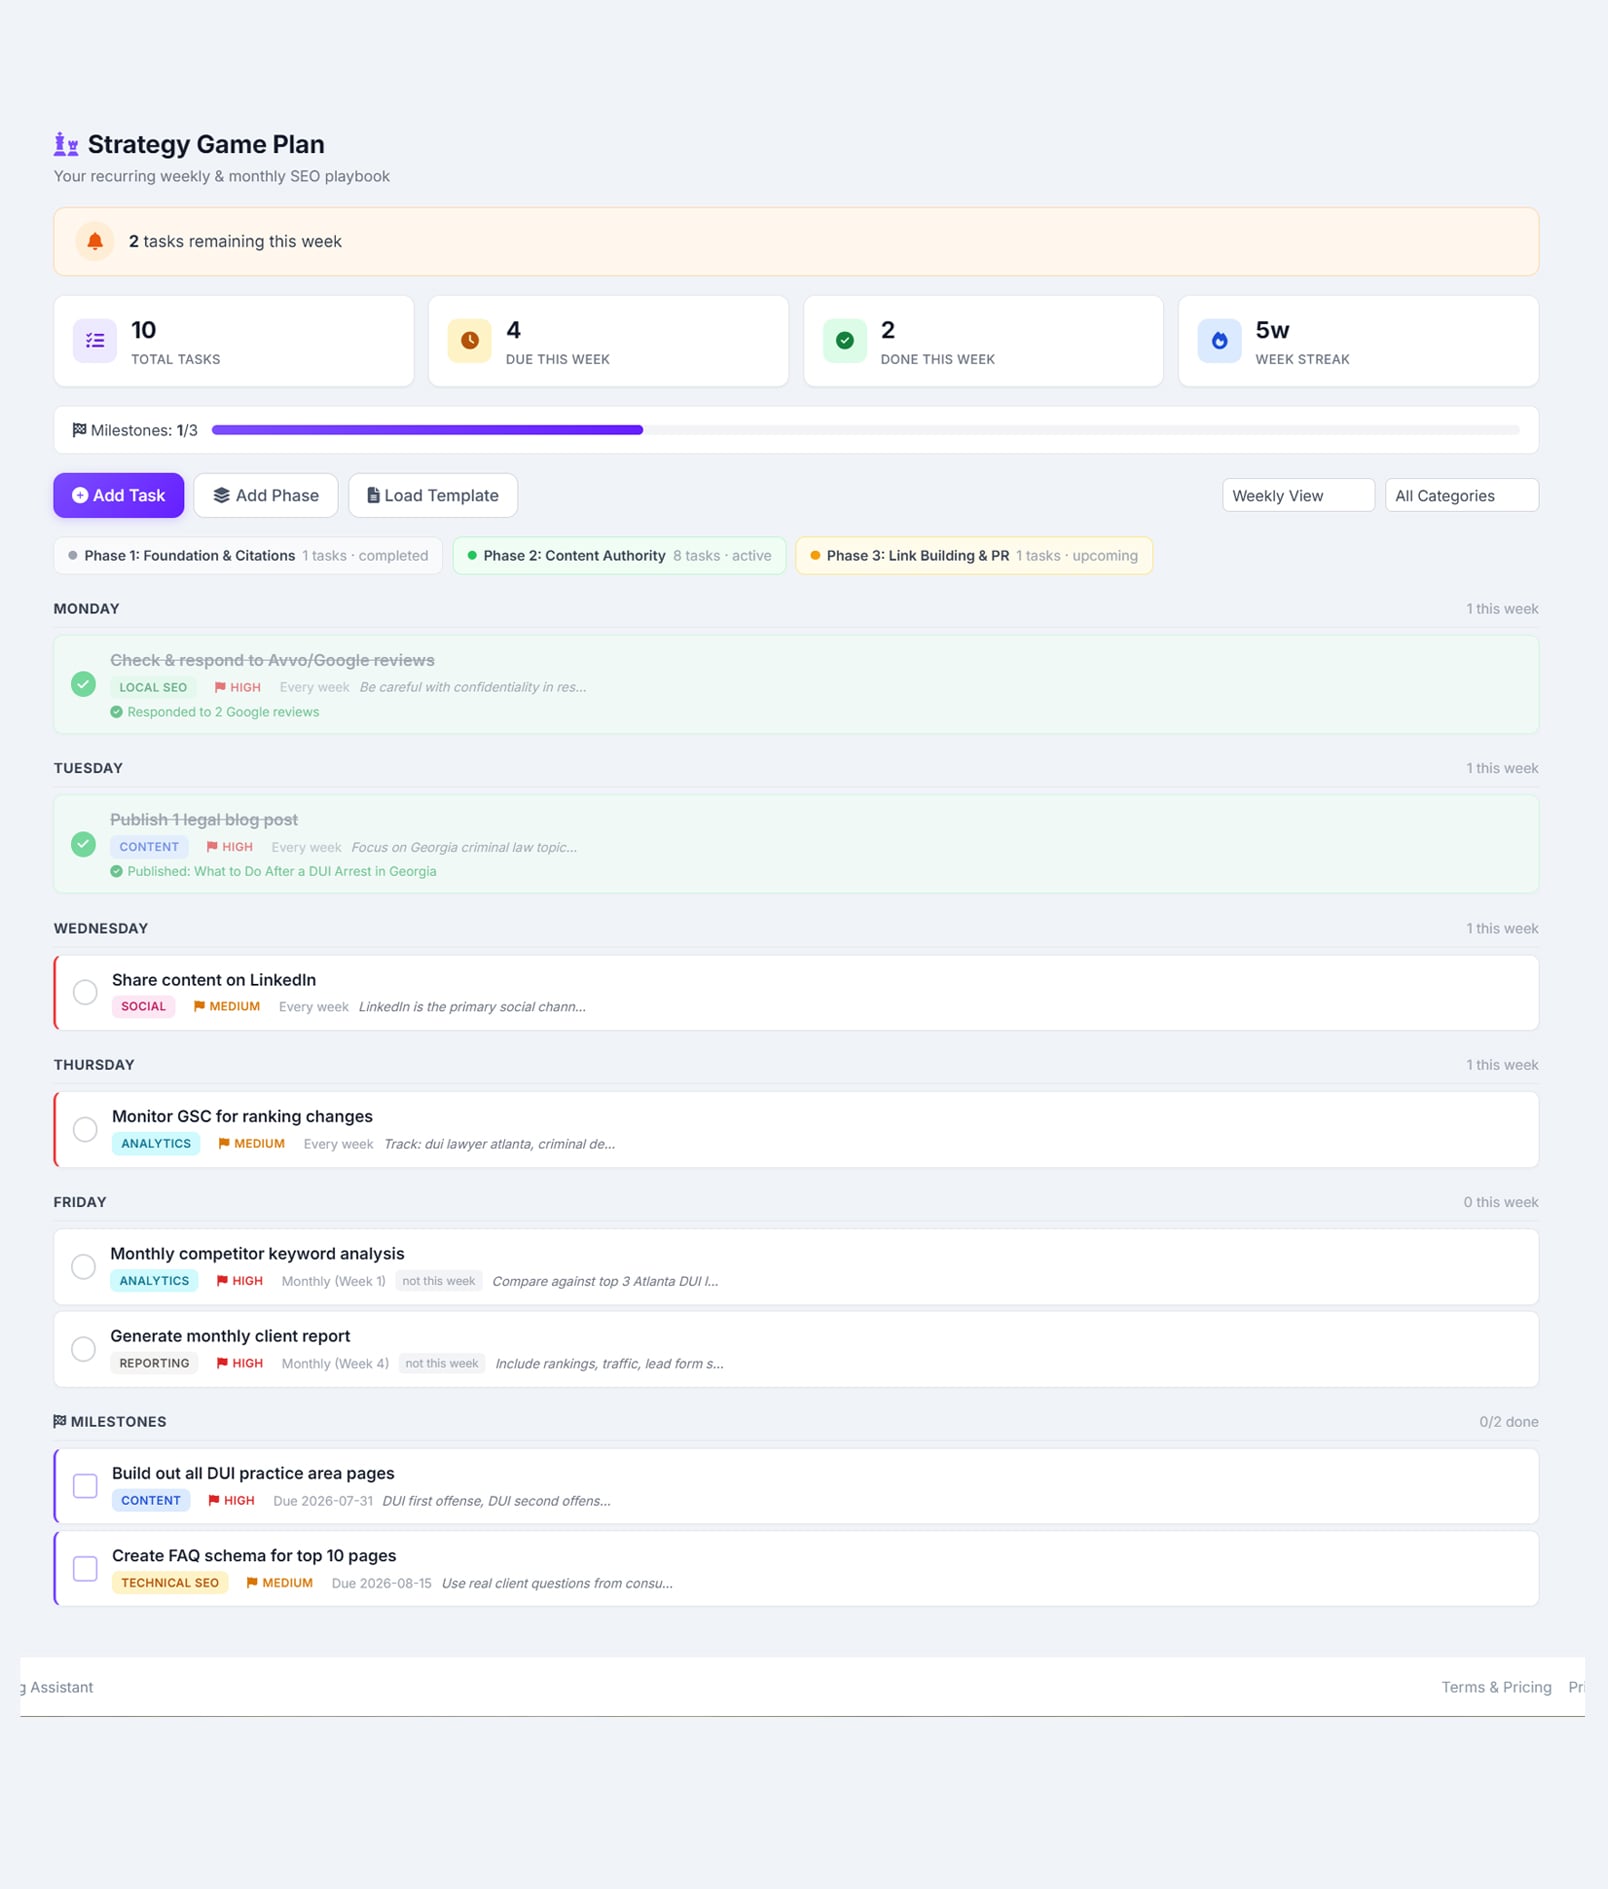The width and height of the screenshot is (1608, 1889).
Task: Click the CONTENT tag on Build out DUI pages
Action: coord(151,1500)
